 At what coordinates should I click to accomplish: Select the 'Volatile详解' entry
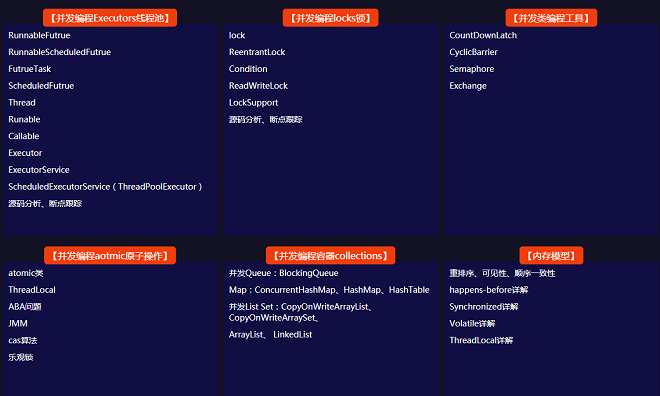coord(472,324)
